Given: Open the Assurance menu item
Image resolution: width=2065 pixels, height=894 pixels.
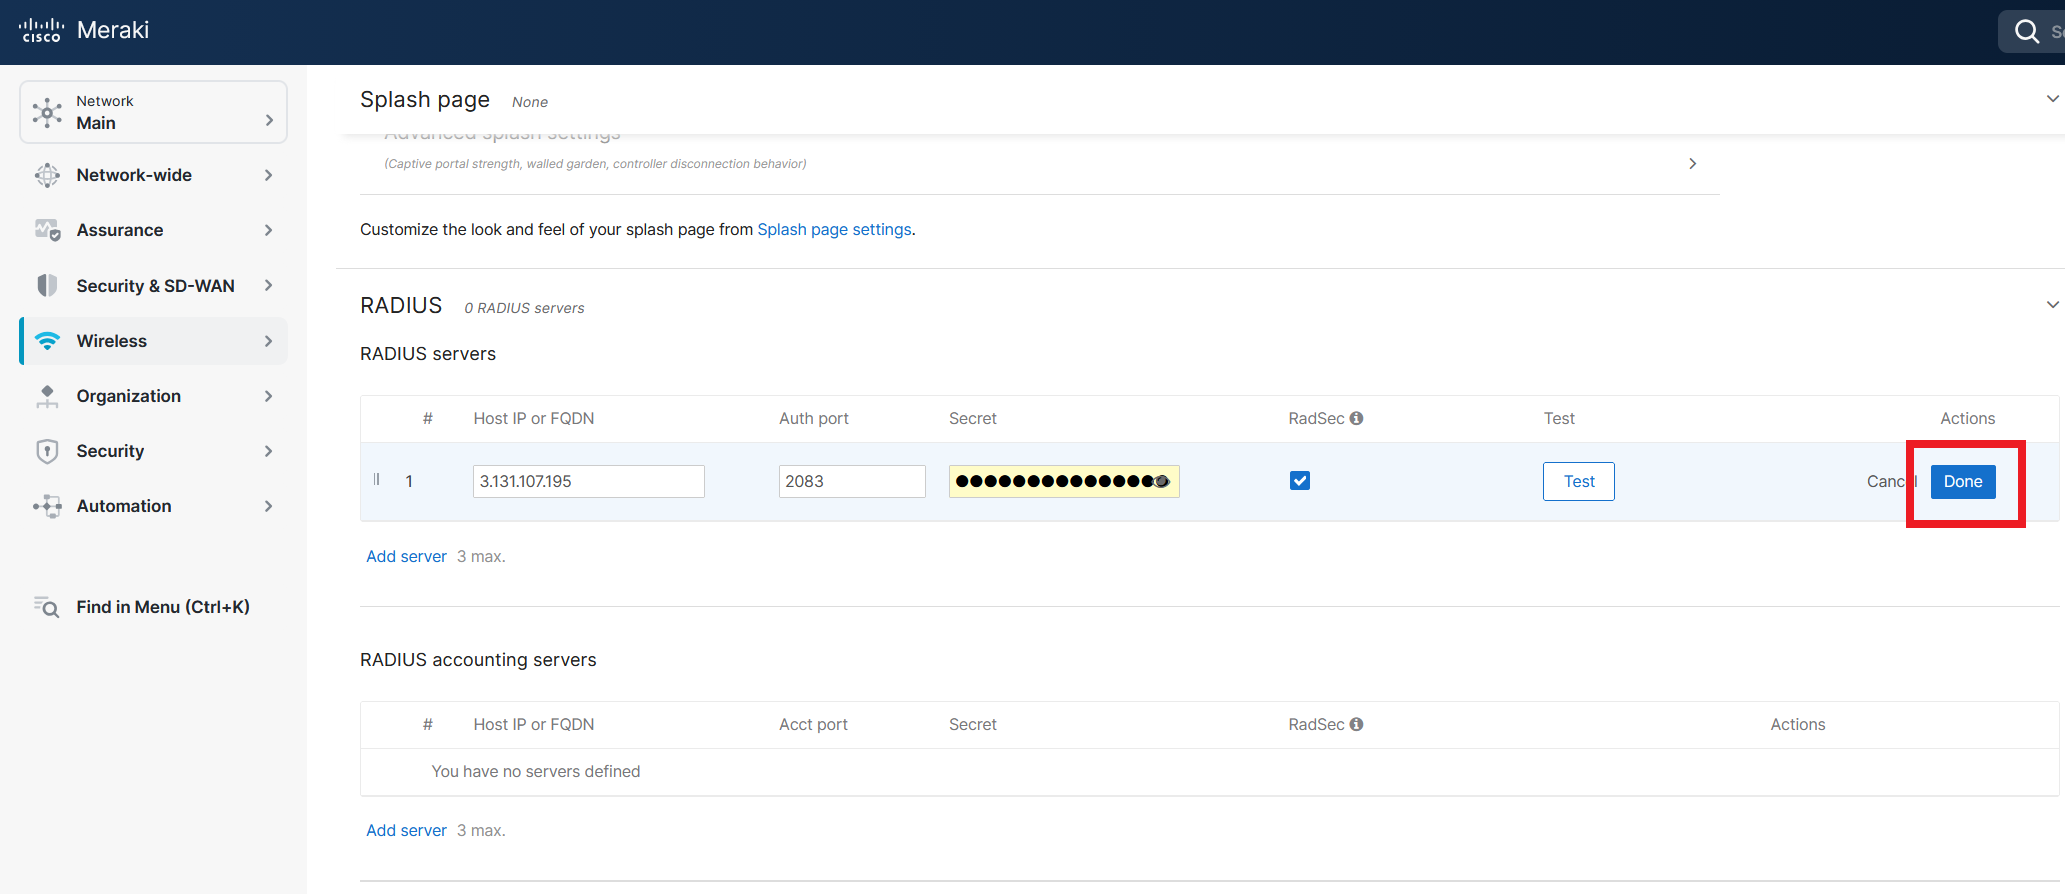Looking at the screenshot, I should (154, 230).
